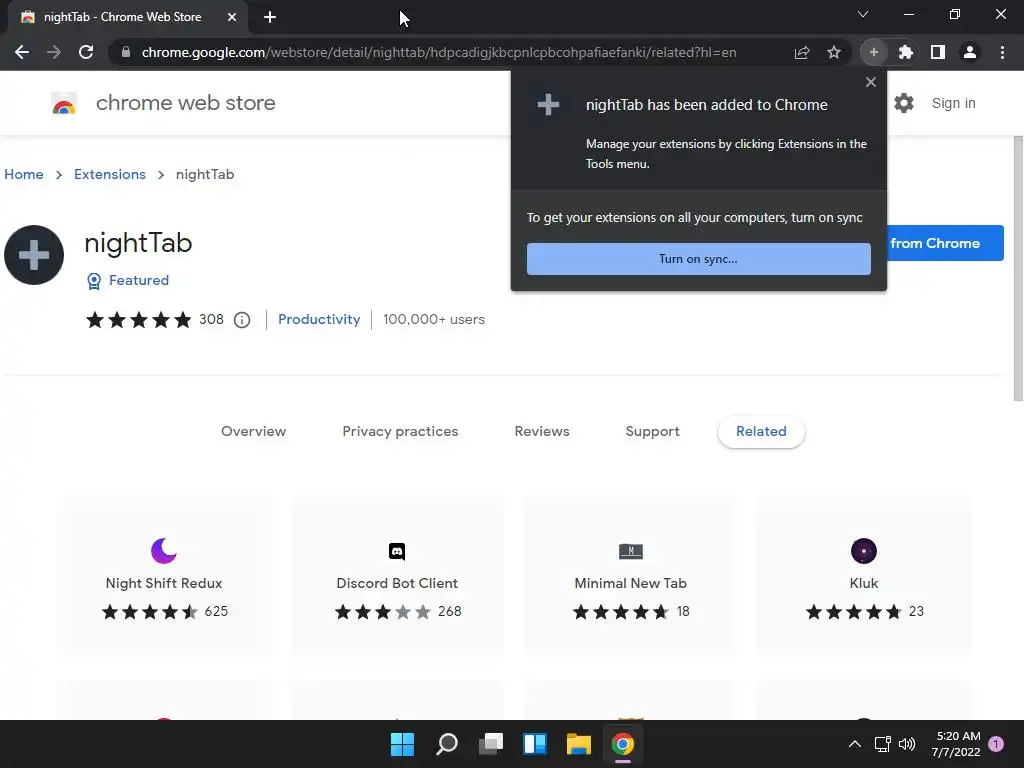View site information via padlock icon

tap(126, 52)
